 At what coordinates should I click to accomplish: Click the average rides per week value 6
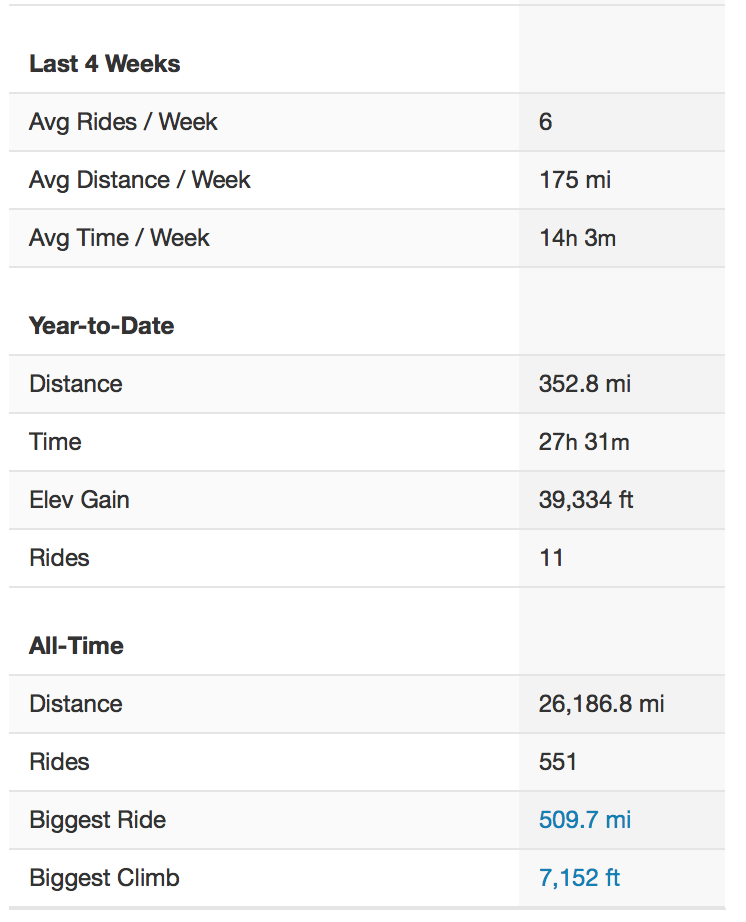(545, 122)
